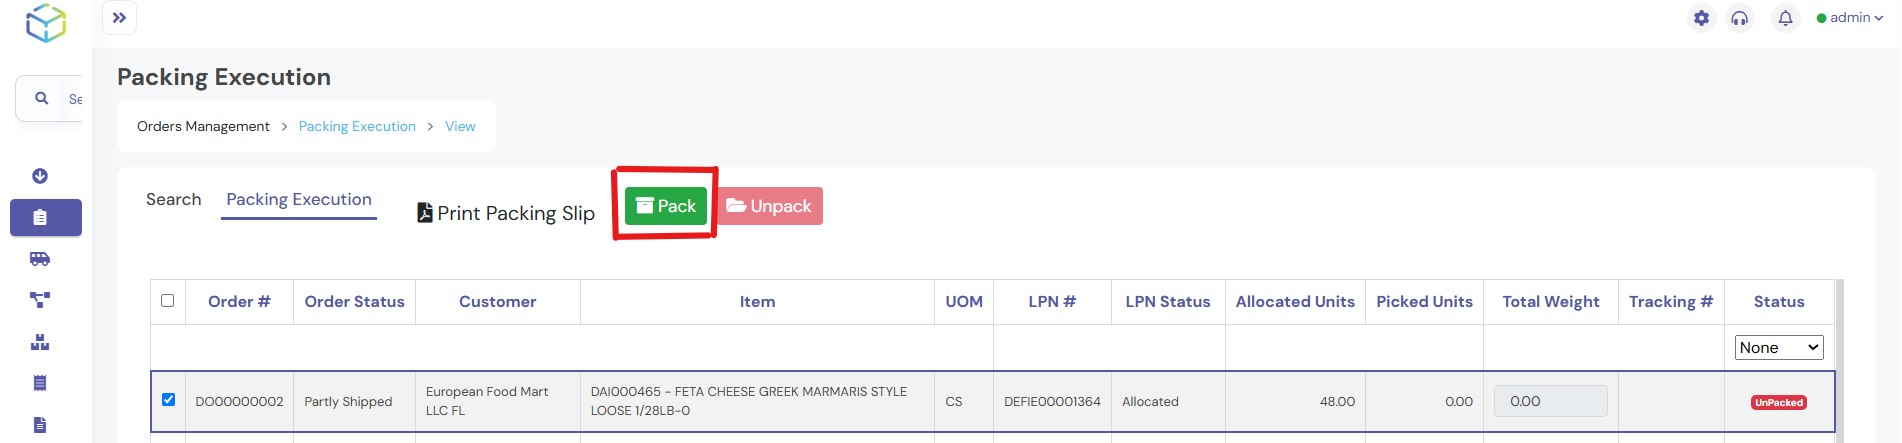The width and height of the screenshot is (1902, 443).
Task: Switch to the Search tab
Action: (174, 200)
